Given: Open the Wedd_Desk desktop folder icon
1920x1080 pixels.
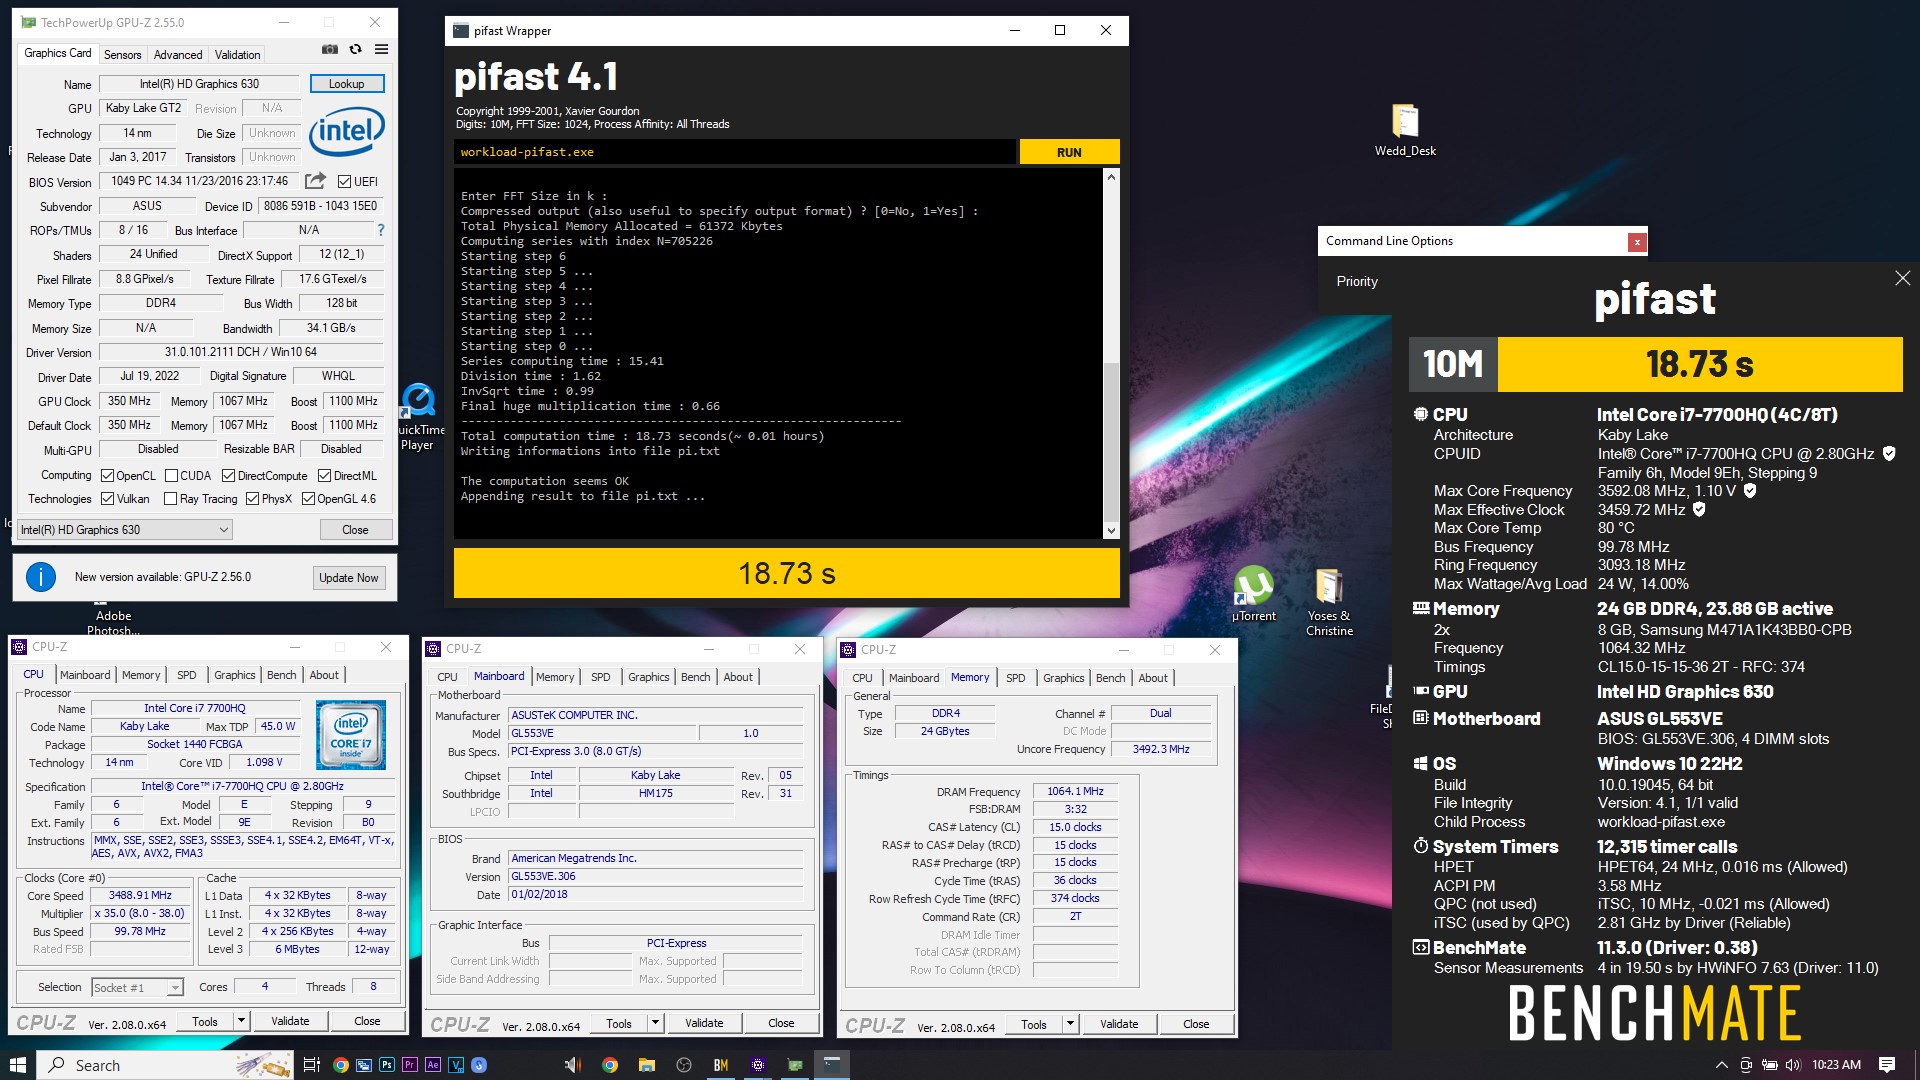Looking at the screenshot, I should click(1405, 130).
